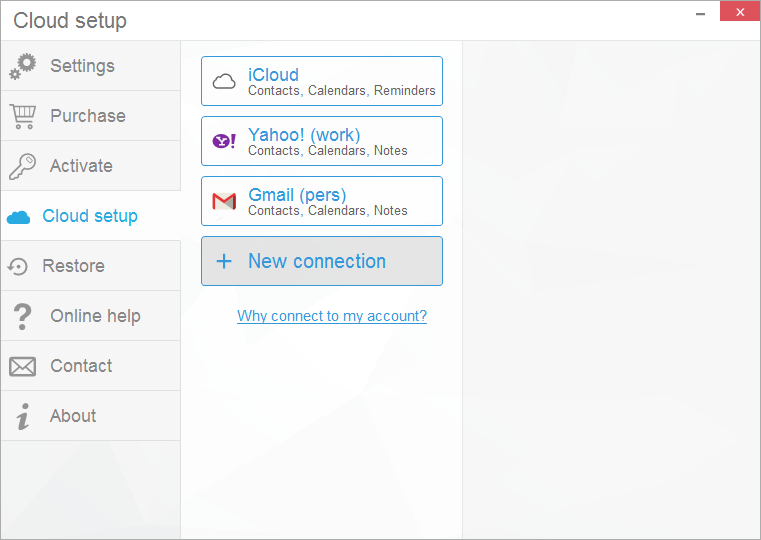Follow the 'Why connect to my account?' link

click(332, 316)
